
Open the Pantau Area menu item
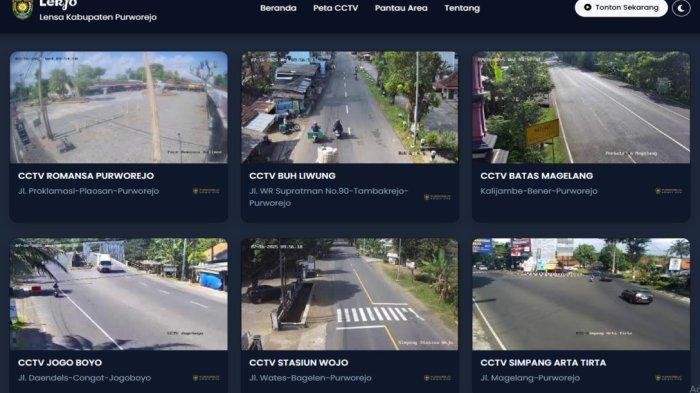[401, 8]
